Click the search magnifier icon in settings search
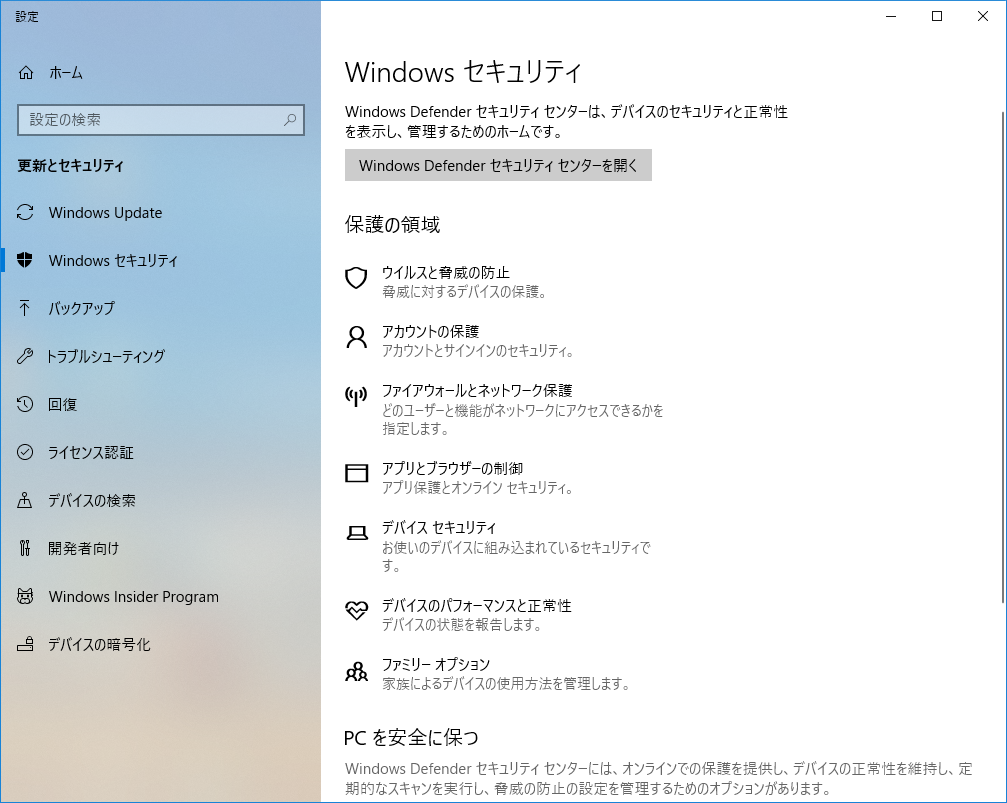 tap(290, 119)
